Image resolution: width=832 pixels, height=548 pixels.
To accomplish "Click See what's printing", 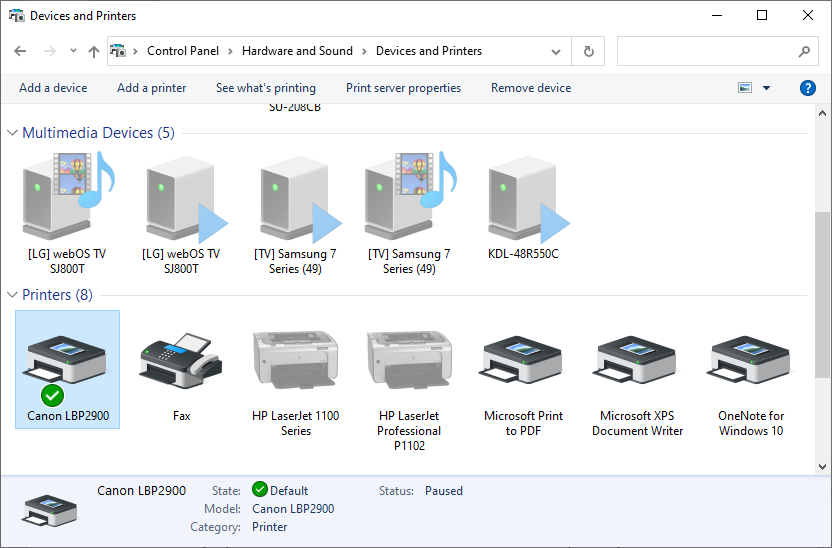I will 266,88.
